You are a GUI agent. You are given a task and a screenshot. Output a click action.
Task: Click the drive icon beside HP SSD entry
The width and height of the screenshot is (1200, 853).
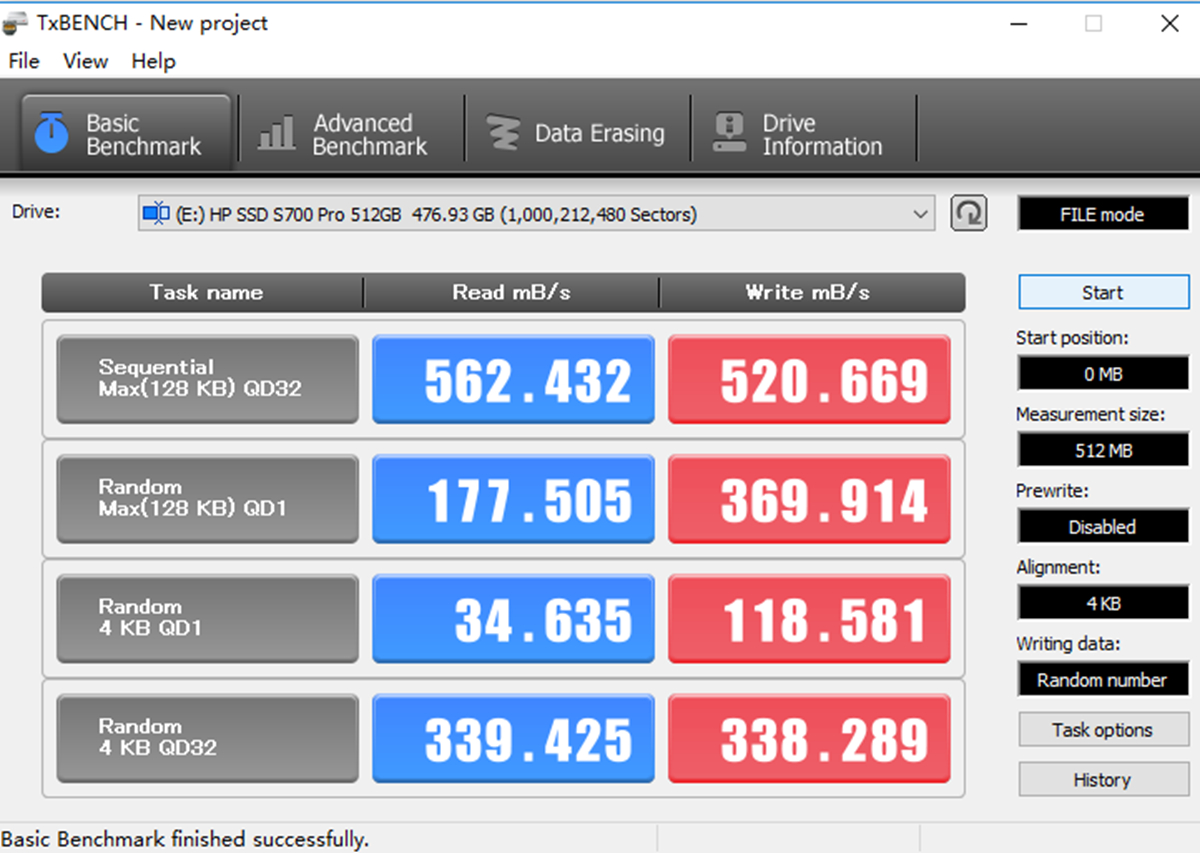[156, 214]
